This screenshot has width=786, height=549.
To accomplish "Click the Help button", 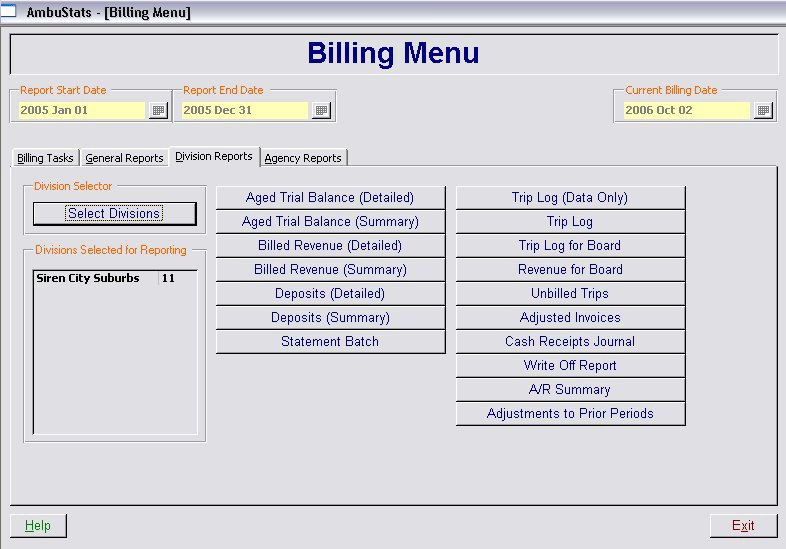I will (x=38, y=526).
